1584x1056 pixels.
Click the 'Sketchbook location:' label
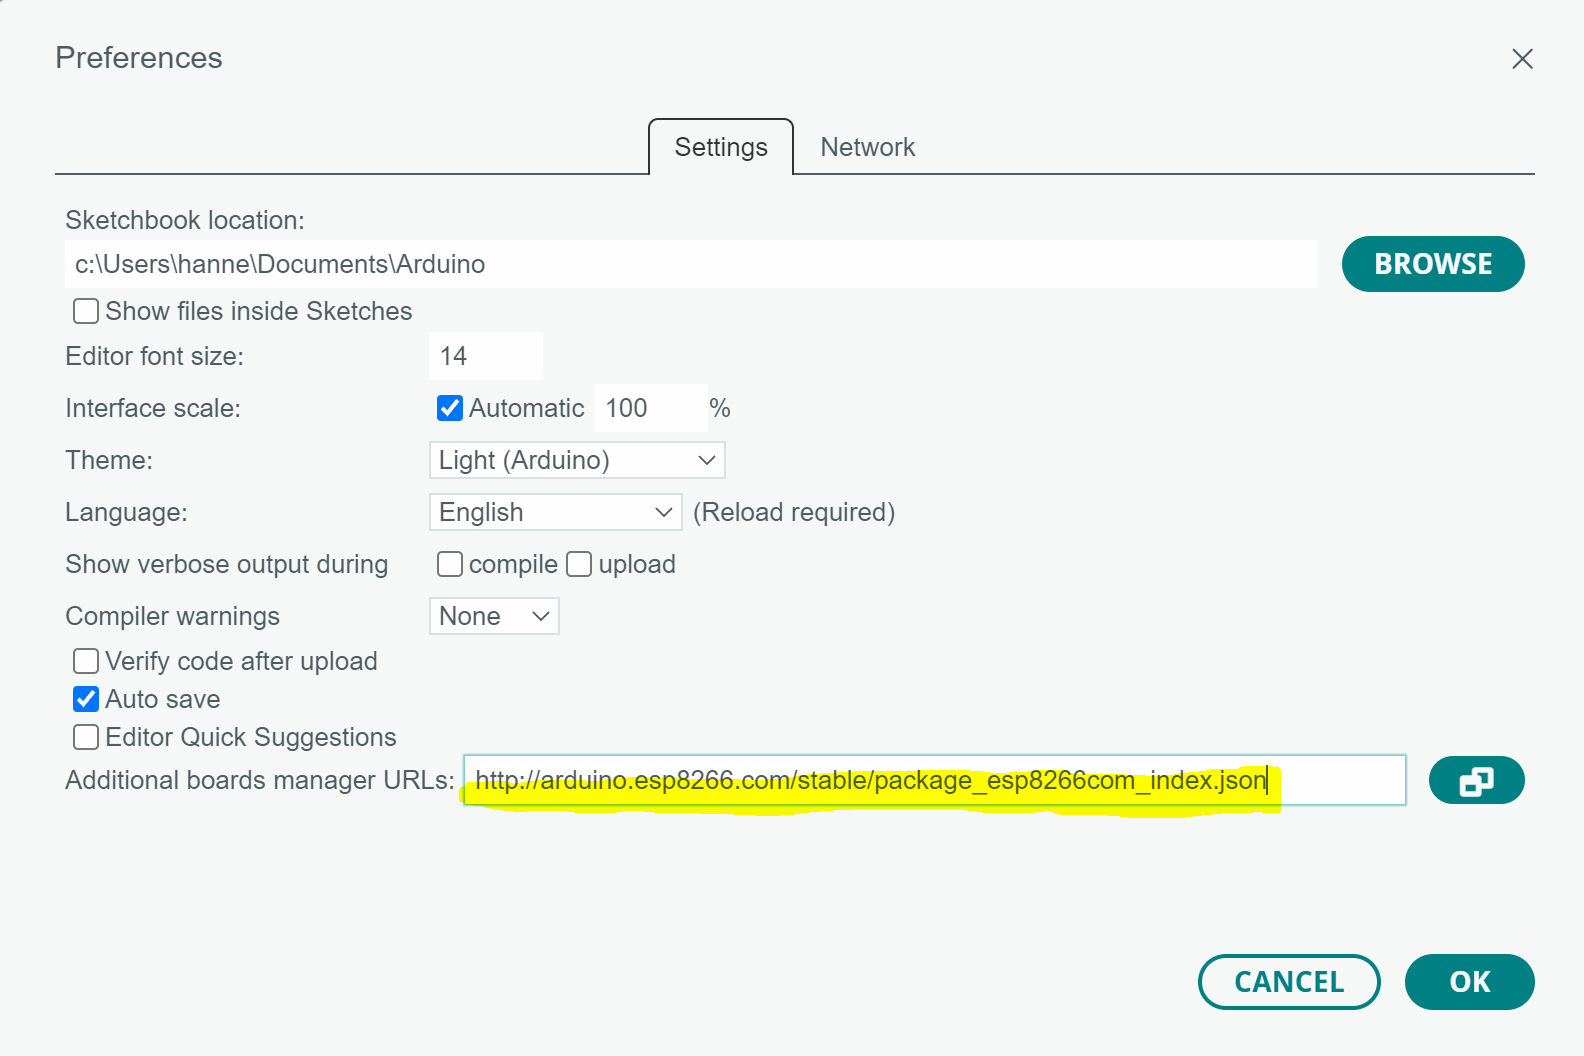[x=185, y=220]
